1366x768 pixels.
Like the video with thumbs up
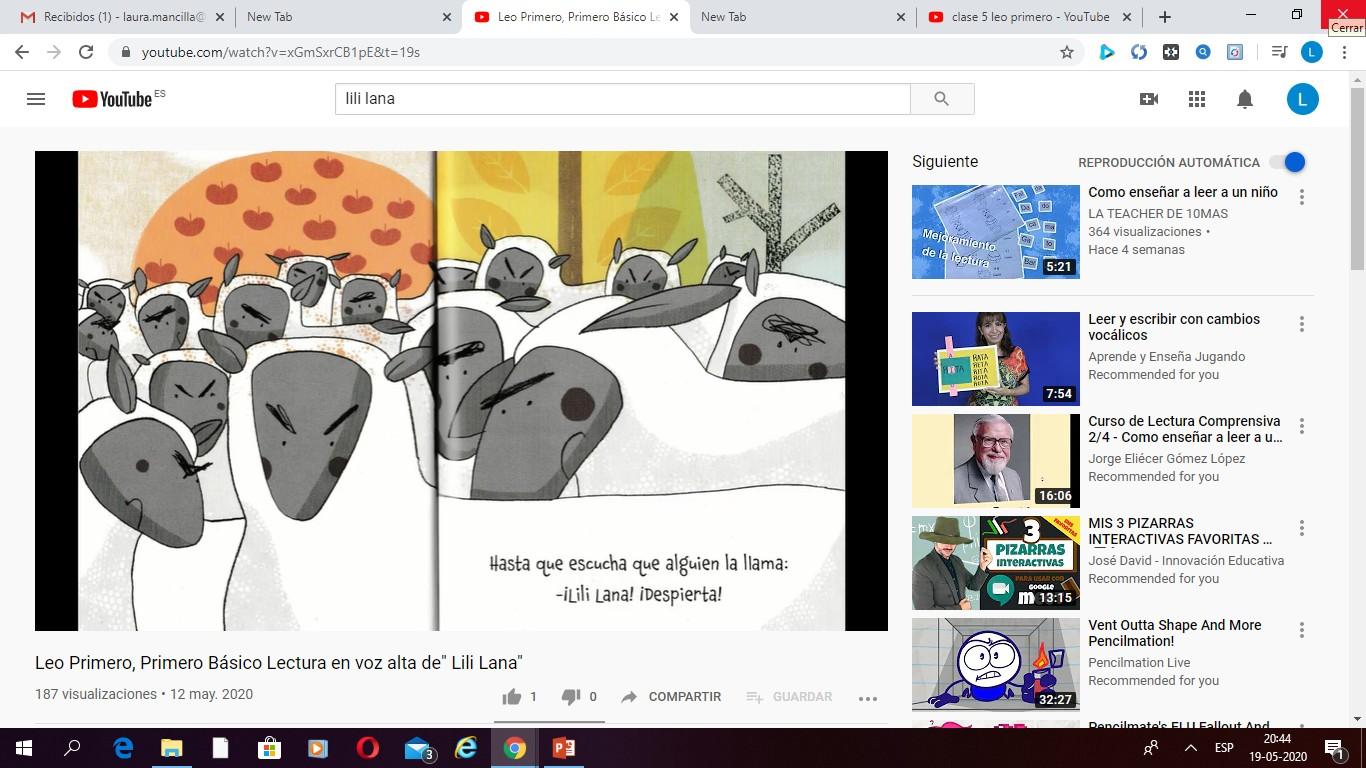[520, 697]
